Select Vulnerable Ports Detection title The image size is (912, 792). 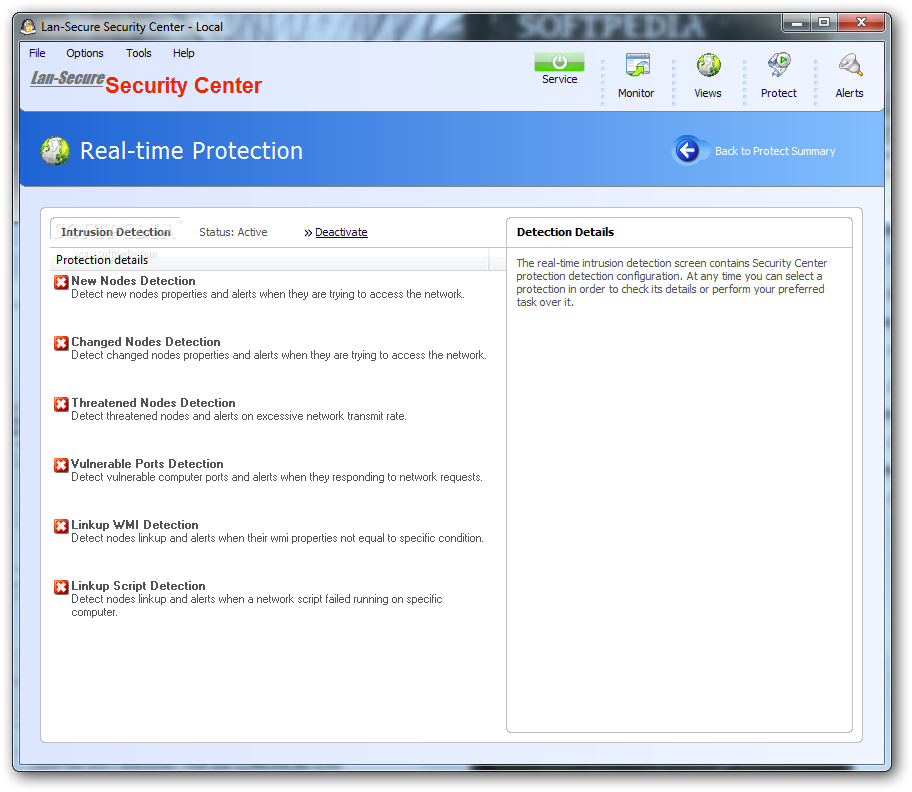[147, 464]
